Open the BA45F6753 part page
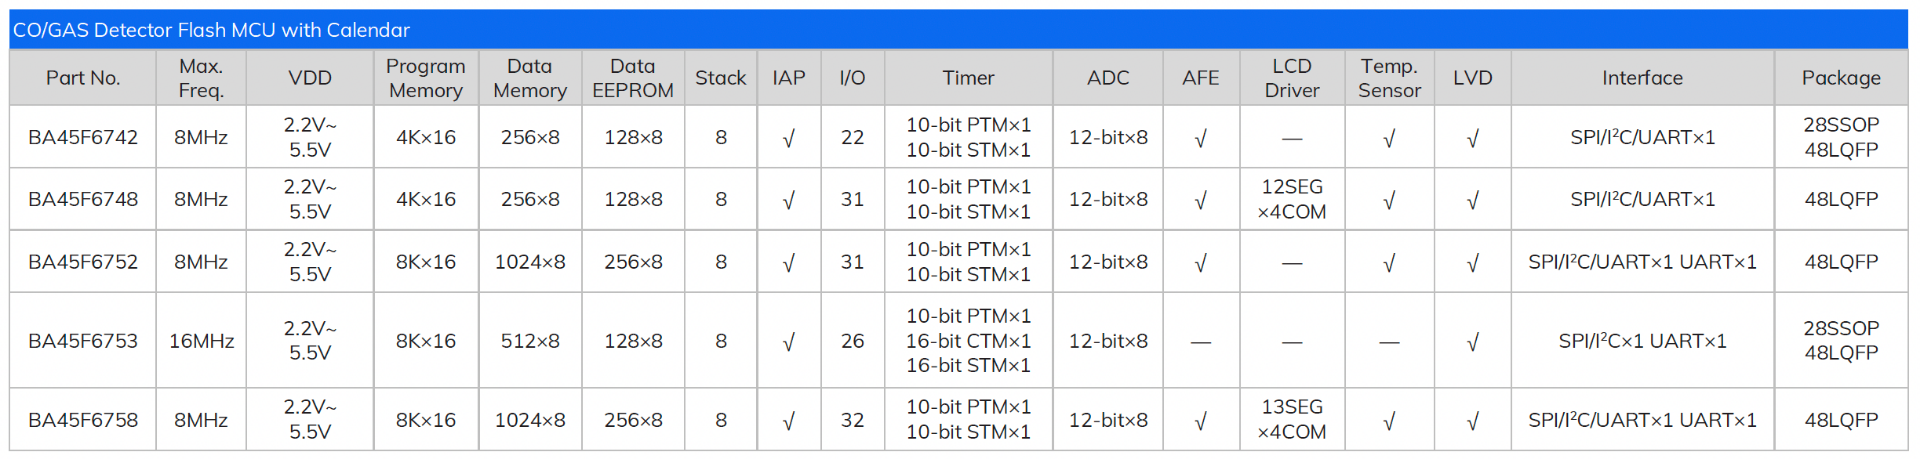 (83, 341)
